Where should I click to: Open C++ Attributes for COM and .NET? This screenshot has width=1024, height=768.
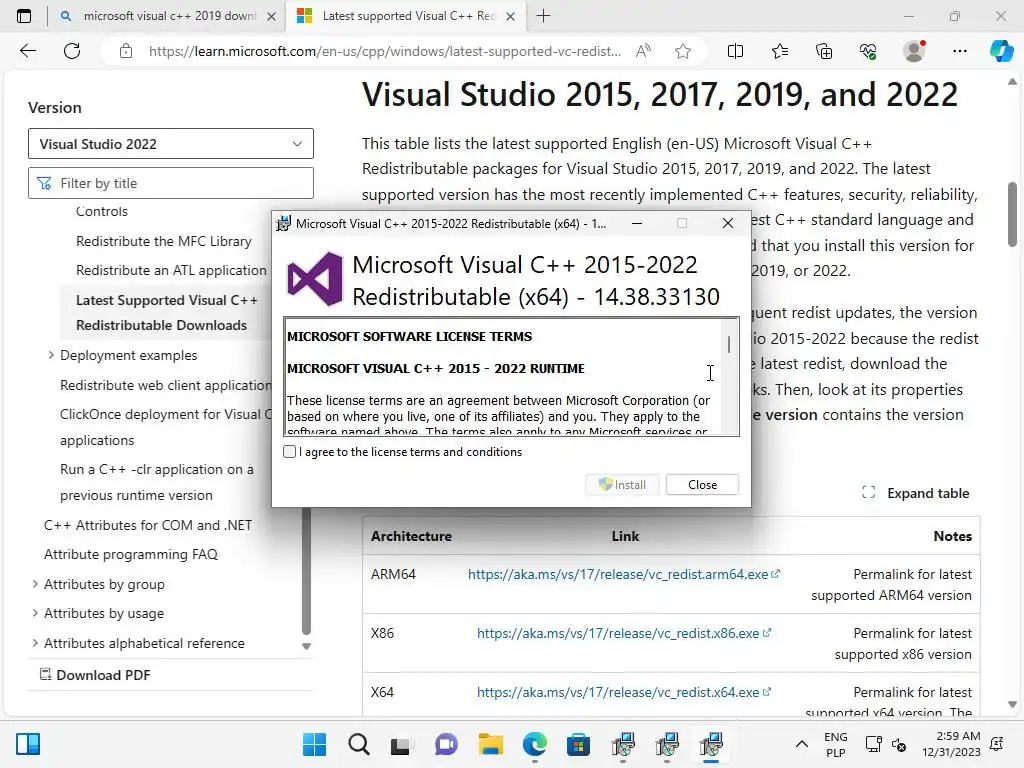click(x=148, y=525)
